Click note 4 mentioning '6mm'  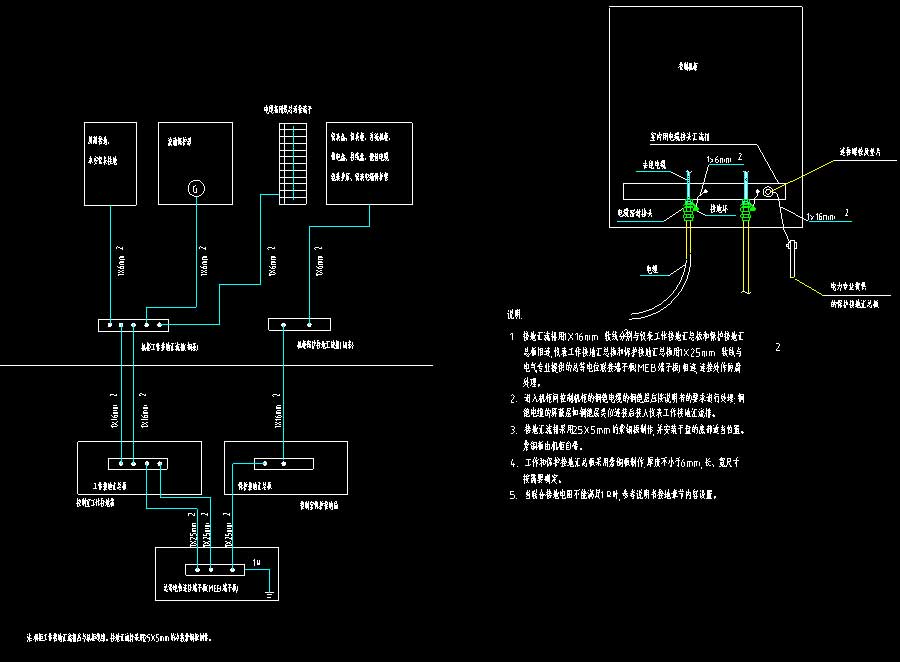626,470
